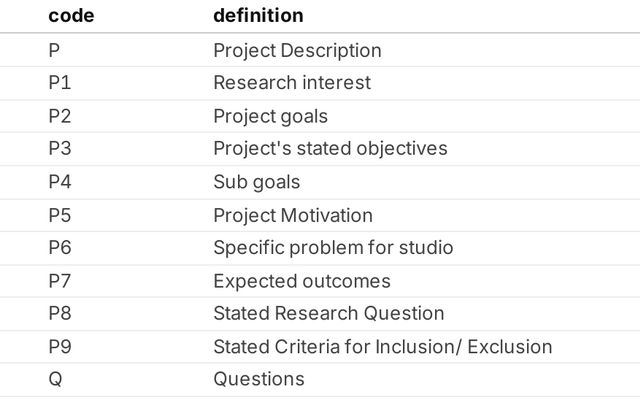Click the P2 code cell
Viewport: 640px width, 400px height.
[60, 116]
